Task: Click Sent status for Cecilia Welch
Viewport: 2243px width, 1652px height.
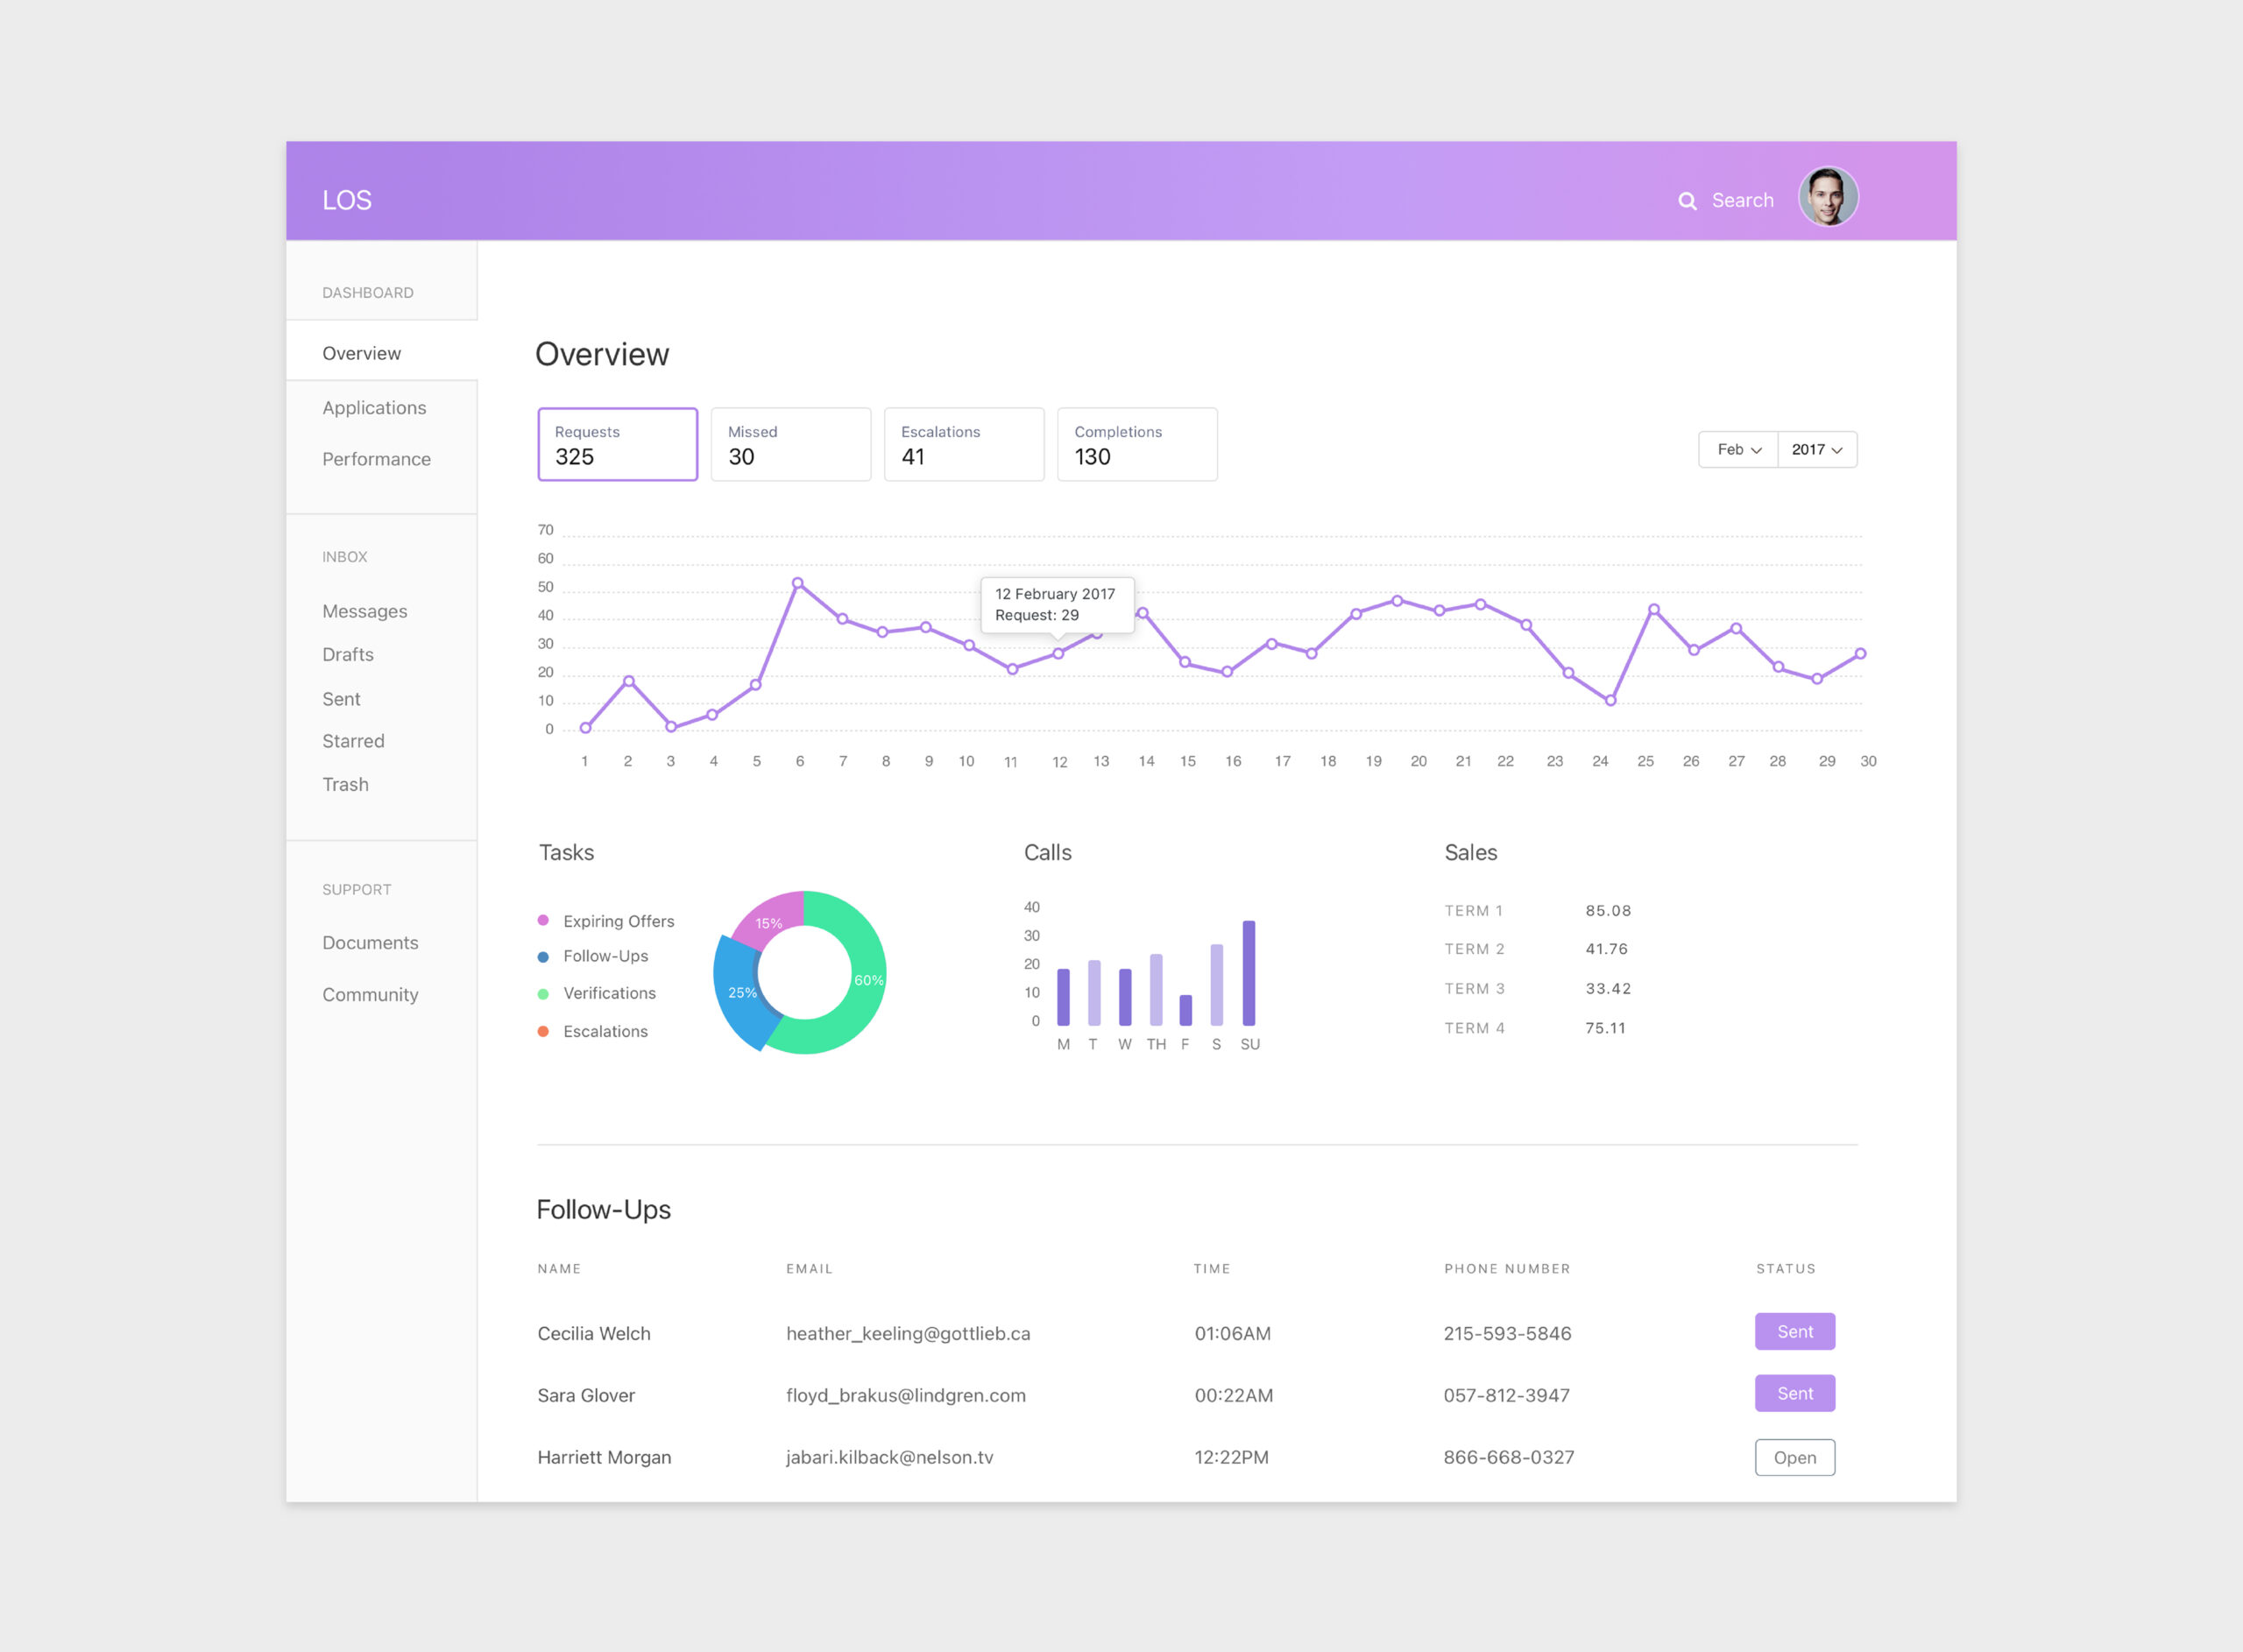Action: click(1794, 1332)
